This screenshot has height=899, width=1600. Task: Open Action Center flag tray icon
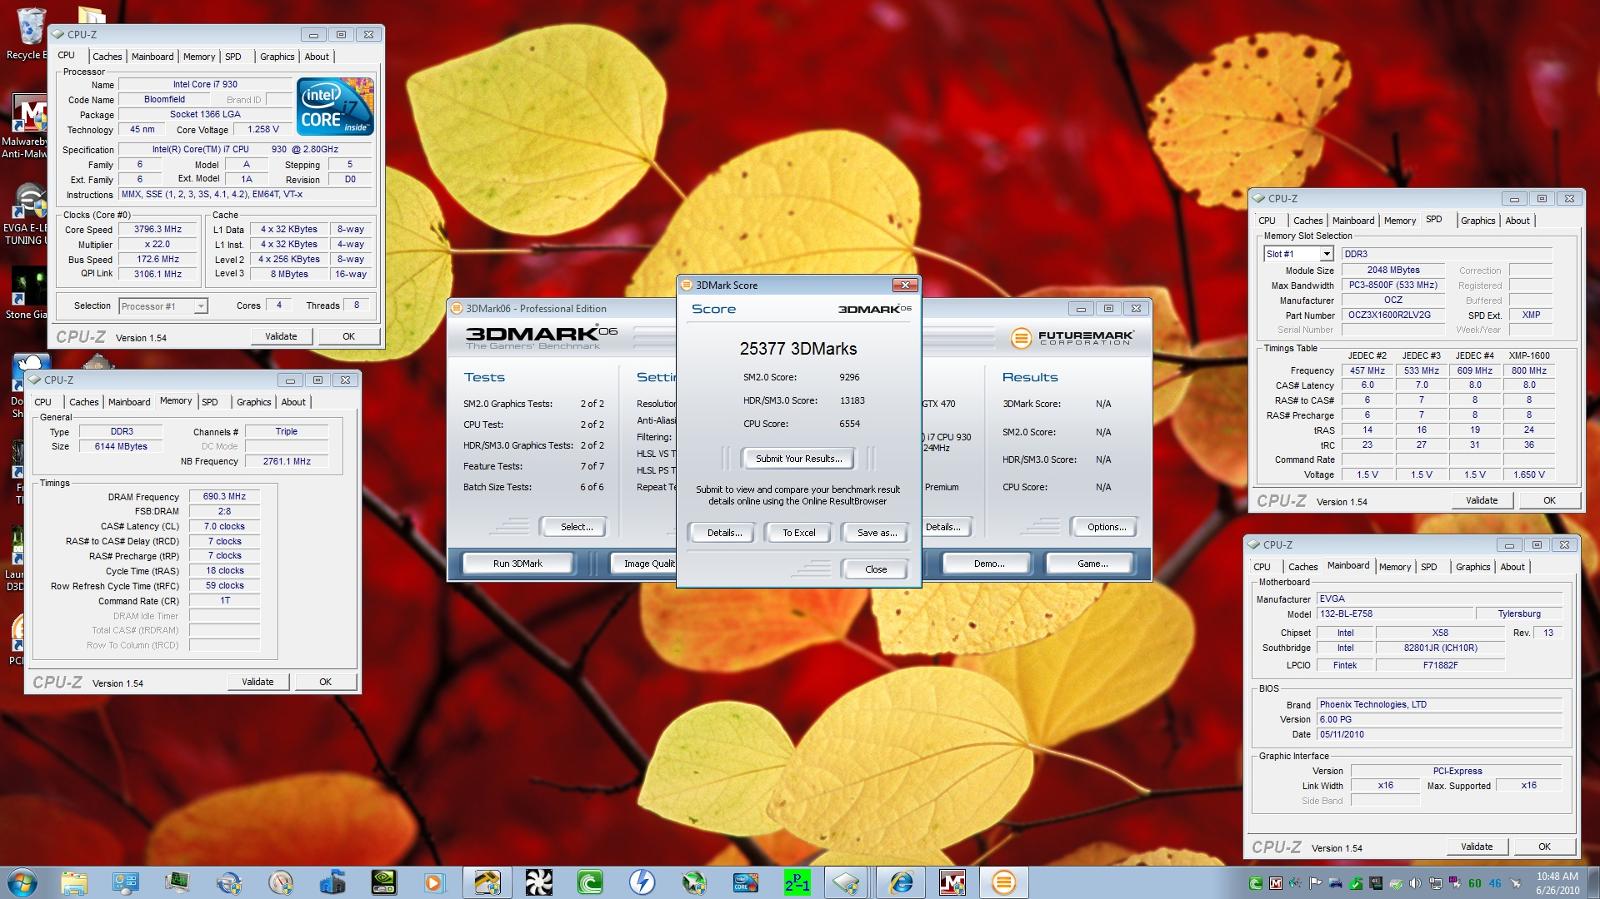coord(1315,883)
